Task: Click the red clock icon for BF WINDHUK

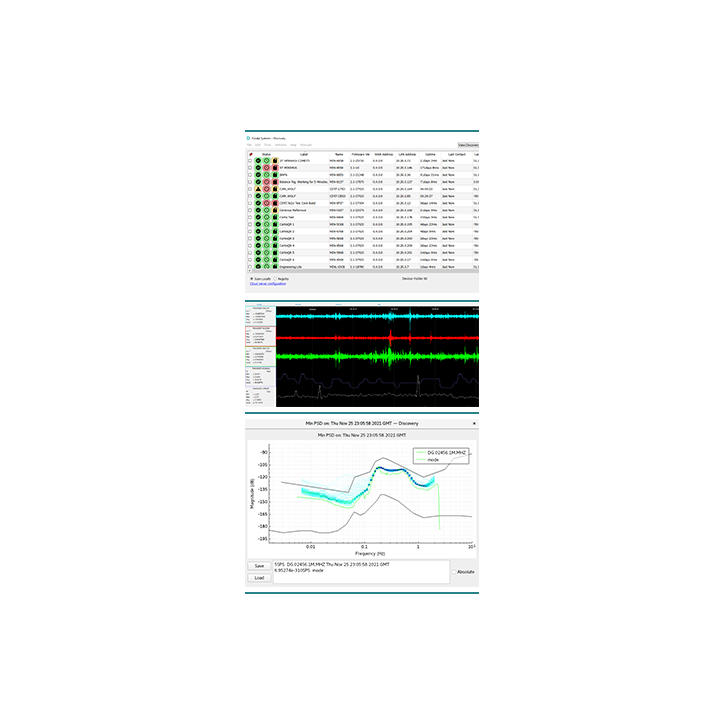Action: (x=267, y=167)
